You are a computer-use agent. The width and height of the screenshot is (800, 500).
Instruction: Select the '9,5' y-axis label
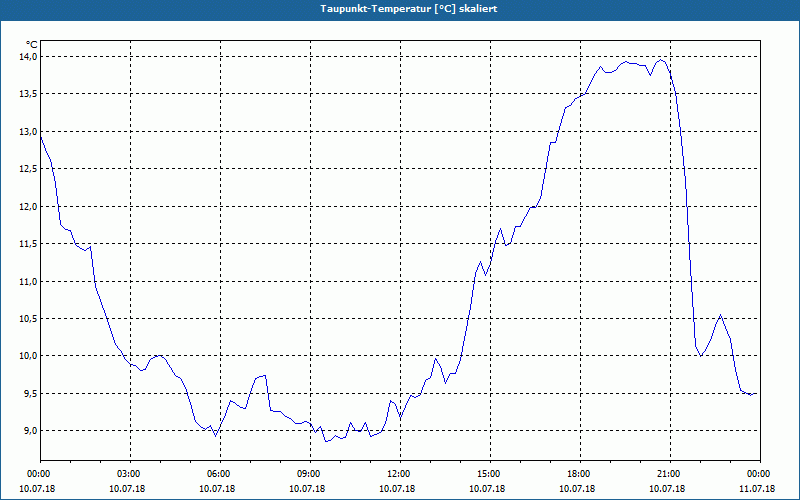(x=31, y=394)
